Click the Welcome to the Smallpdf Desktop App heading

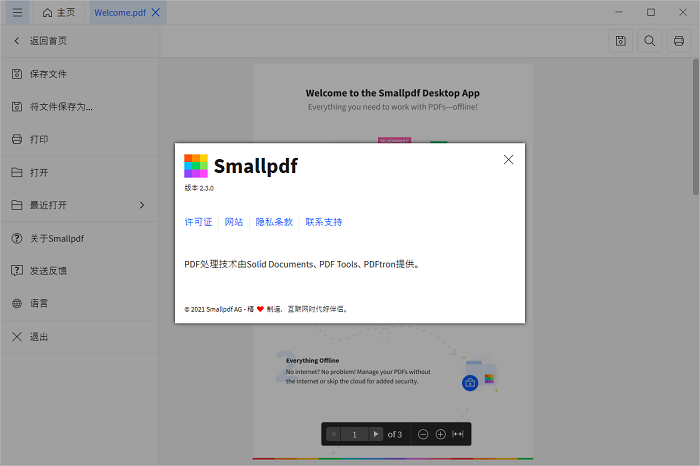tap(392, 93)
